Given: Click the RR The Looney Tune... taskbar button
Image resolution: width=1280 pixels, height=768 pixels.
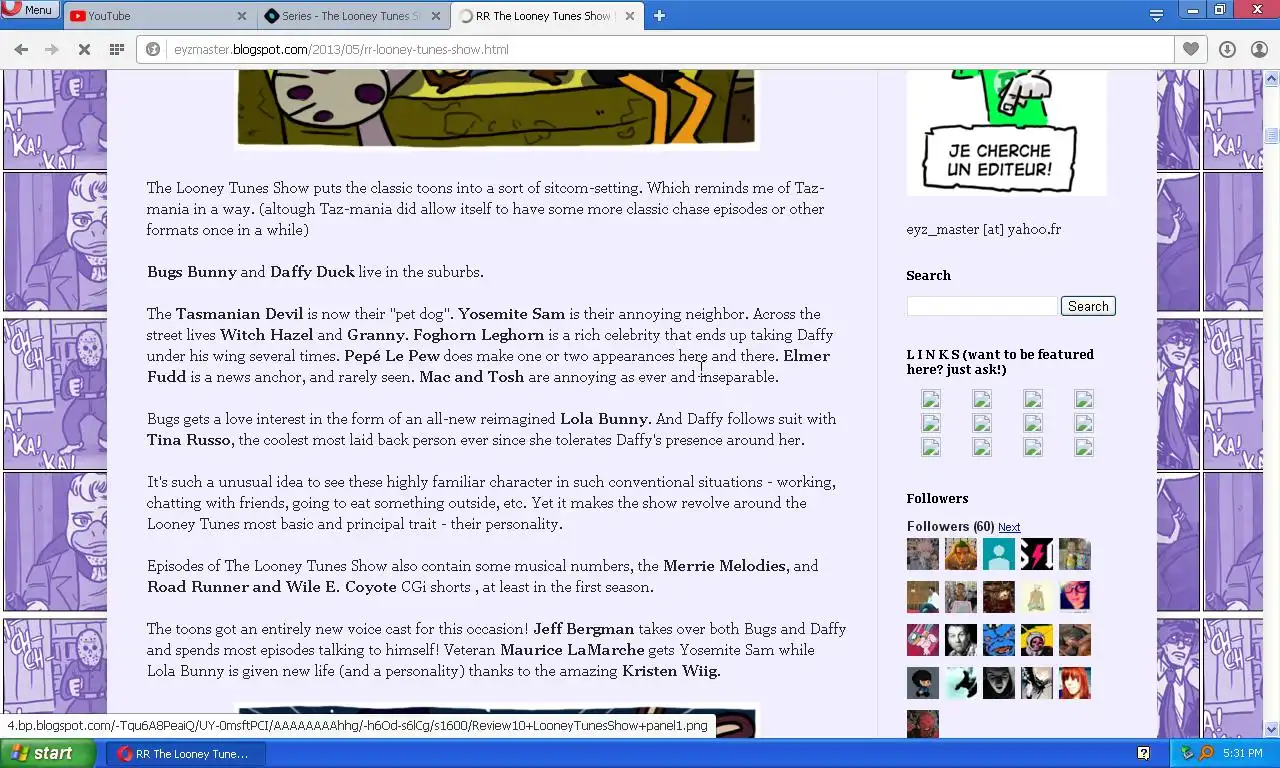Looking at the screenshot, I should tap(186, 754).
